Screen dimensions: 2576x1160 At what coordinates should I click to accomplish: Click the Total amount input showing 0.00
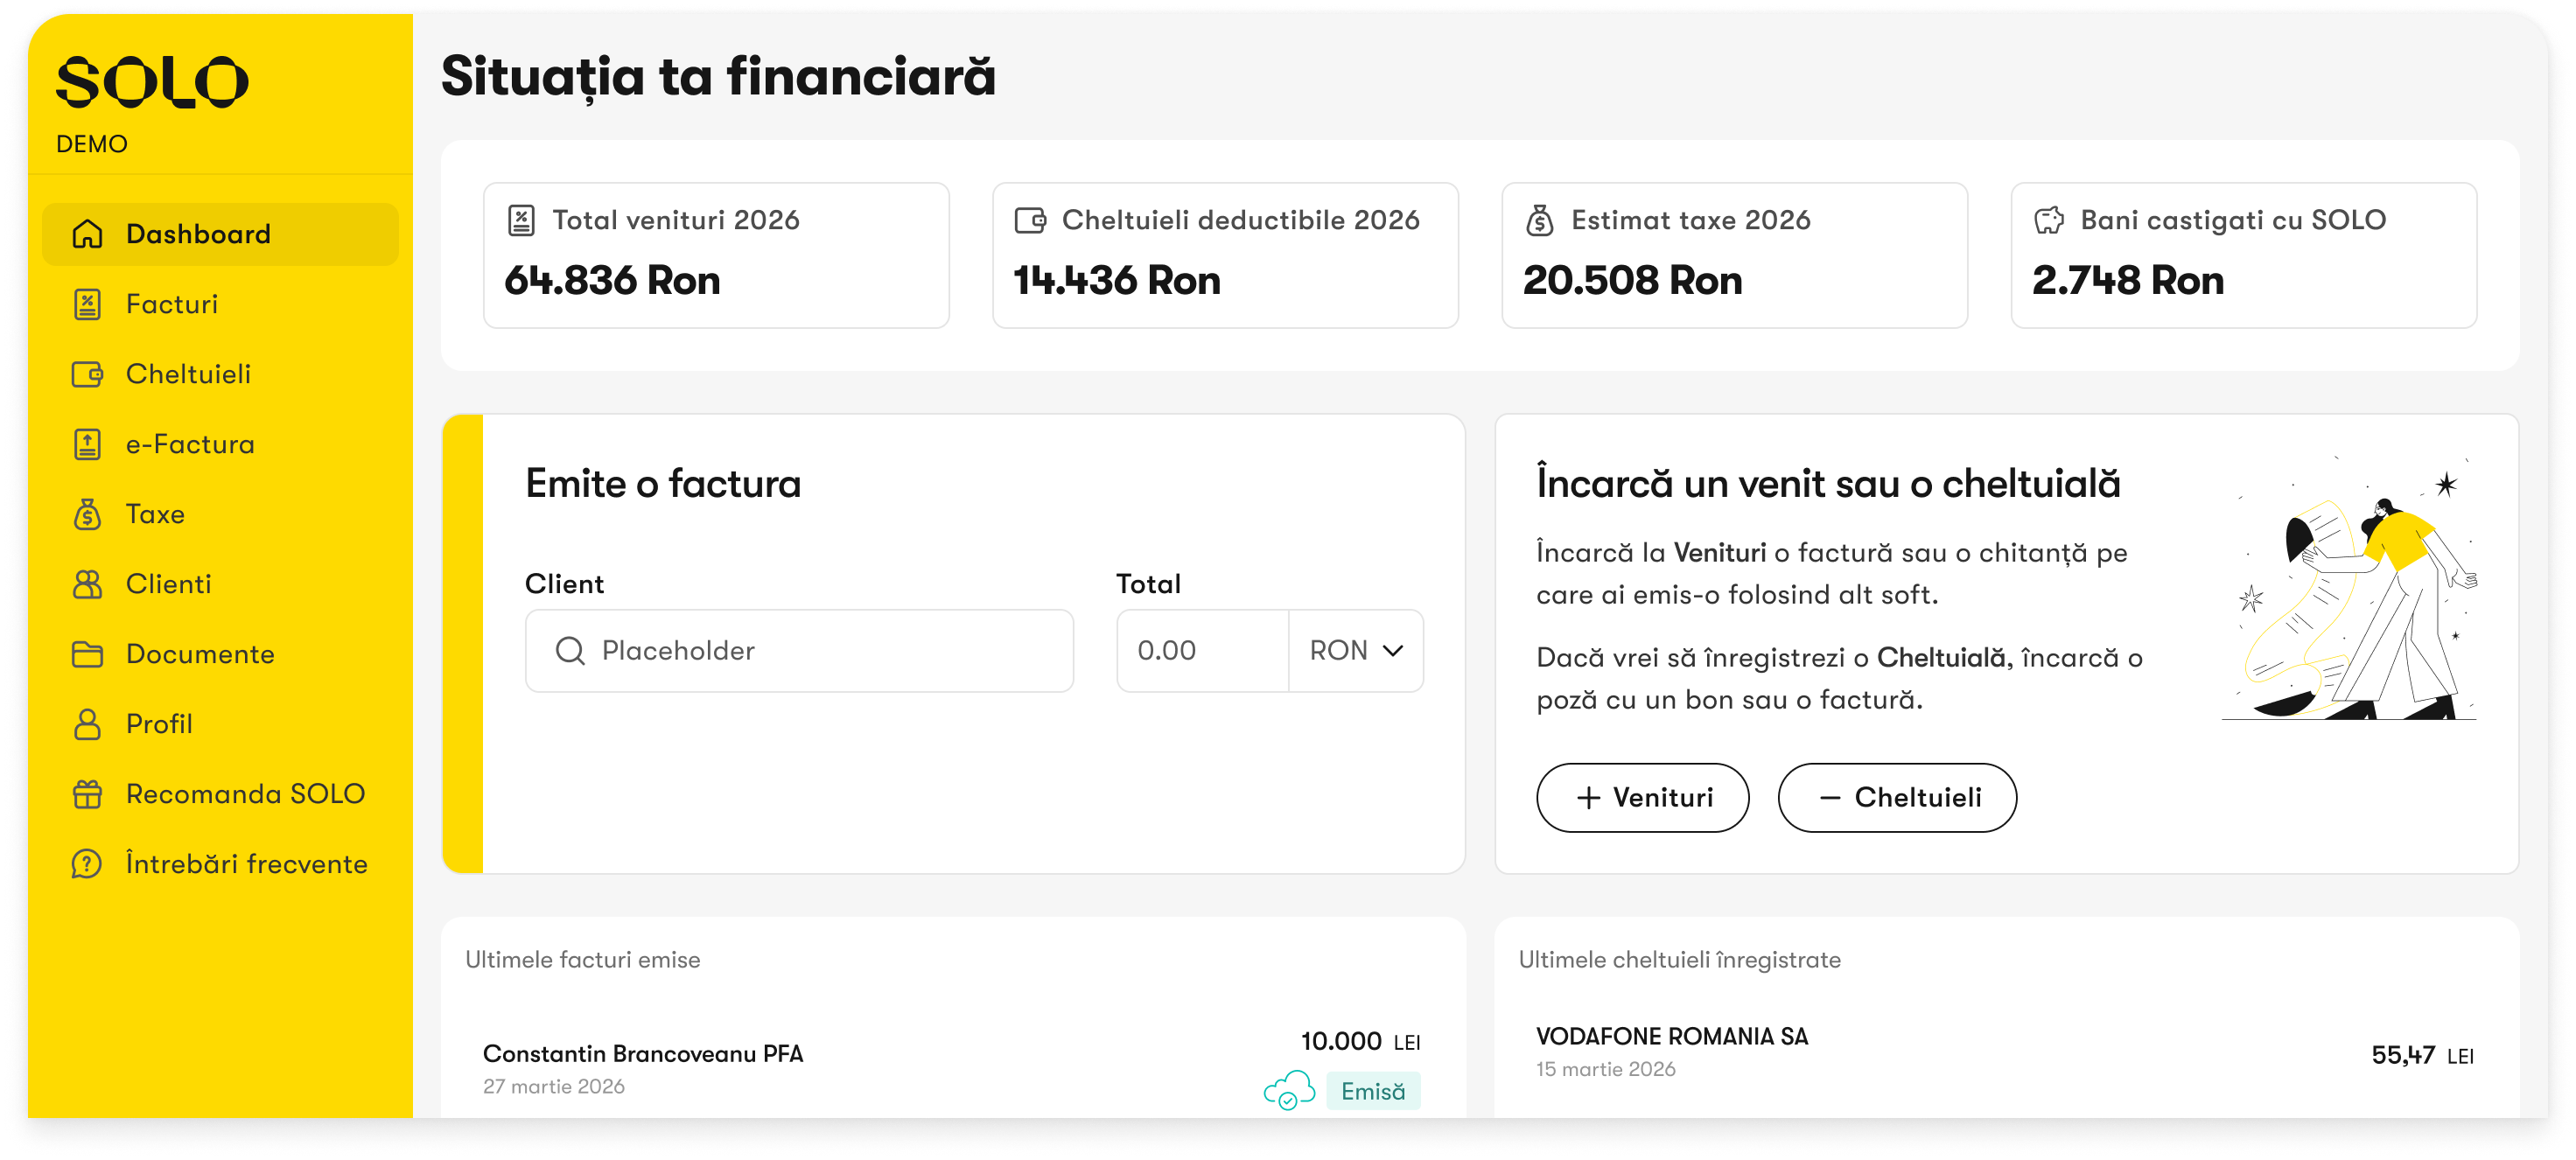click(1200, 651)
